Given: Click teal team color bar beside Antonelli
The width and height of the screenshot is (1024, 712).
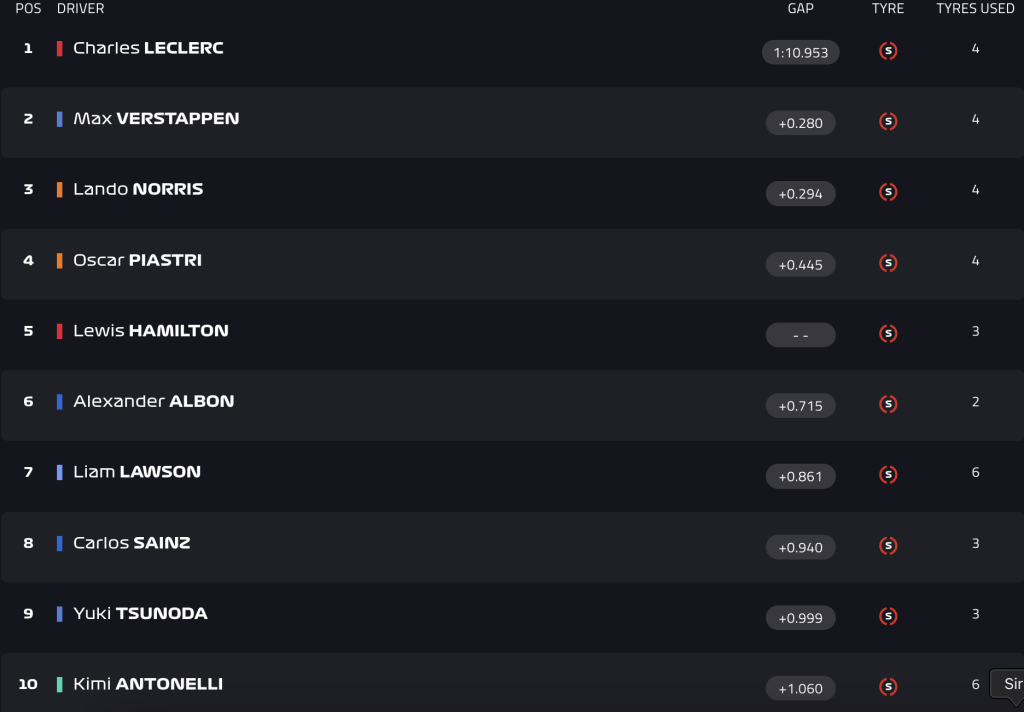Looking at the screenshot, I should coord(59,684).
